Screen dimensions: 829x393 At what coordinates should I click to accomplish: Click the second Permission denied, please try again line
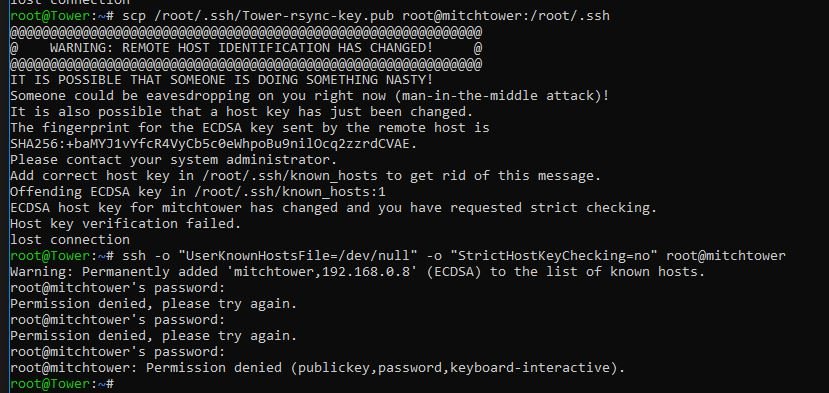[153, 336]
